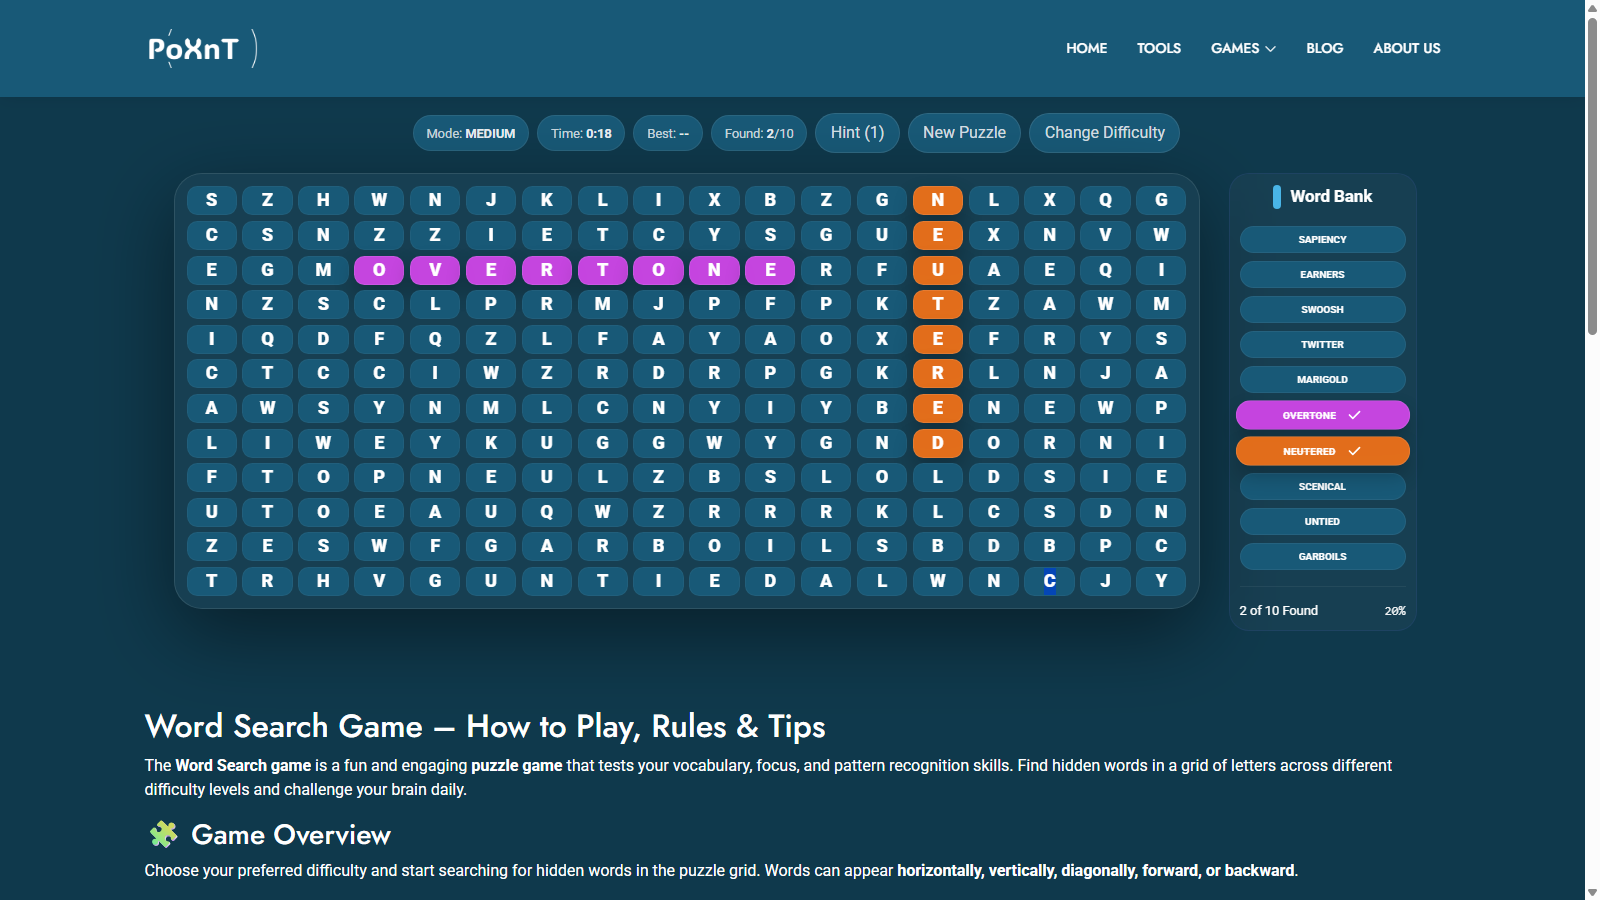
Task: Click the highlighted C letter in bottom row
Action: pyautogui.click(x=1049, y=581)
